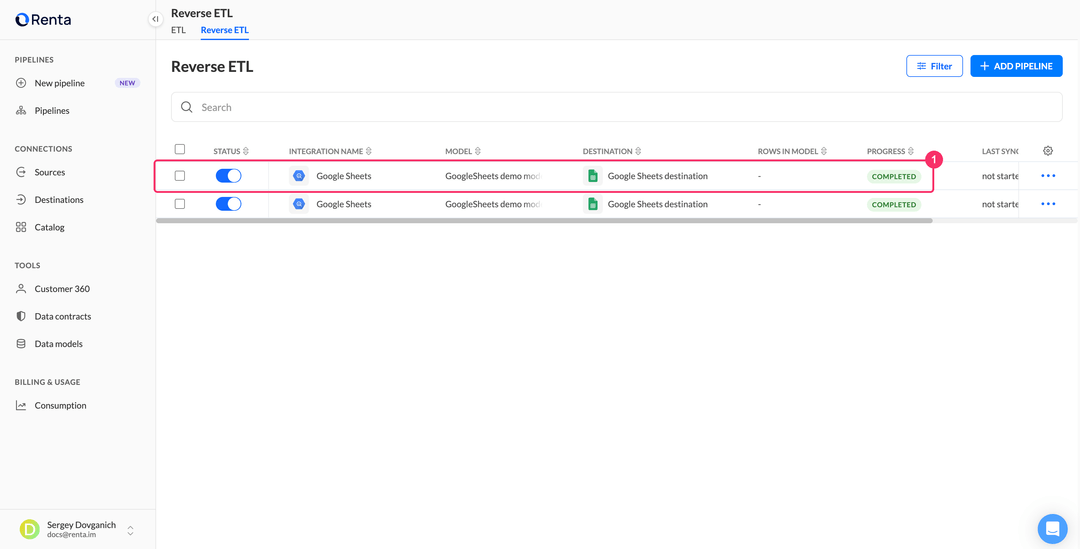Click the New pipeline plus icon
This screenshot has height=549, width=1080.
(x=21, y=83)
